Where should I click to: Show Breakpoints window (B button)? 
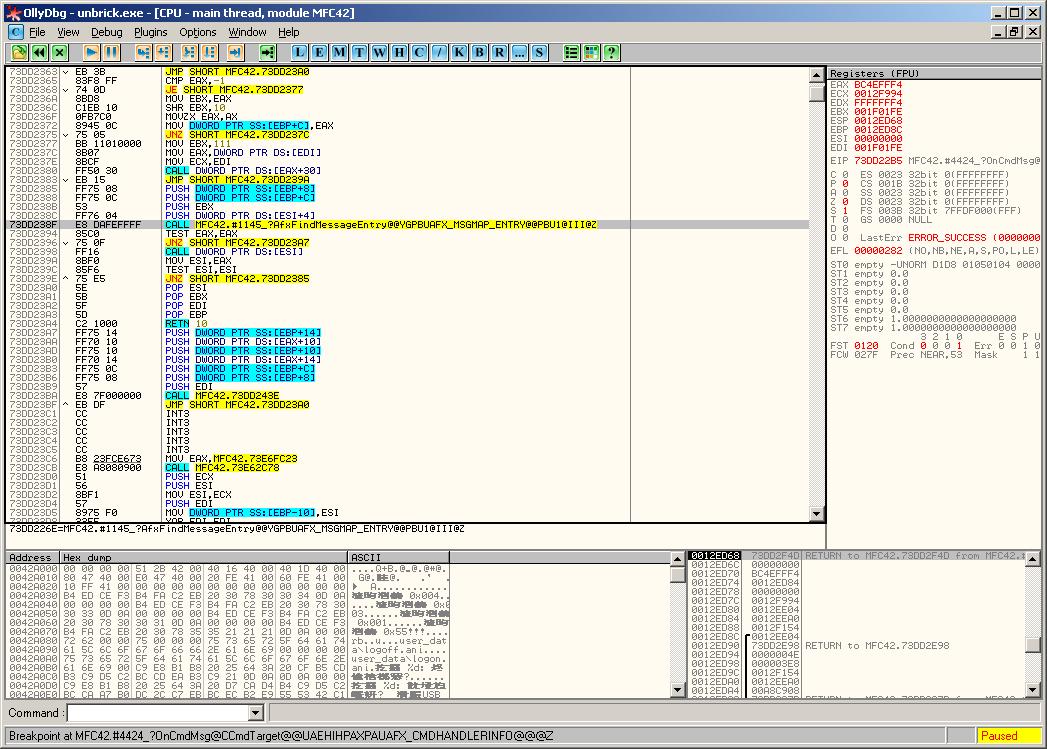click(479, 52)
